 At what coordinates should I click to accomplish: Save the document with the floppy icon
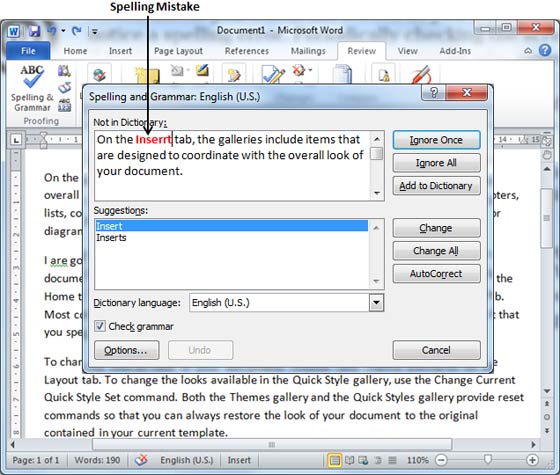(x=34, y=31)
